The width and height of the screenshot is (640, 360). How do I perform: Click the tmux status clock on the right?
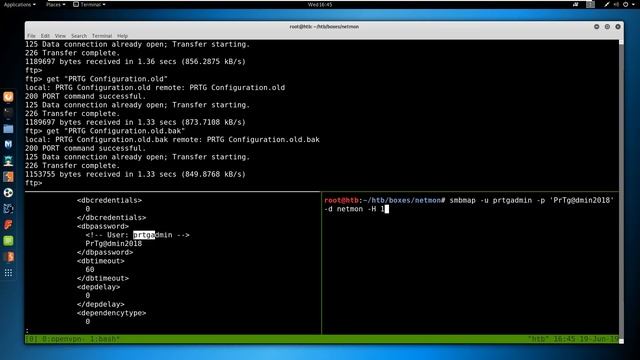pyautogui.click(x=573, y=339)
